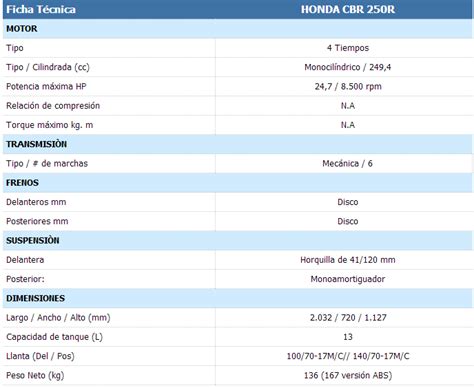The image size is (474, 388).
Task: Select '136 (167 versión ABS)' value
Action: [x=348, y=376]
